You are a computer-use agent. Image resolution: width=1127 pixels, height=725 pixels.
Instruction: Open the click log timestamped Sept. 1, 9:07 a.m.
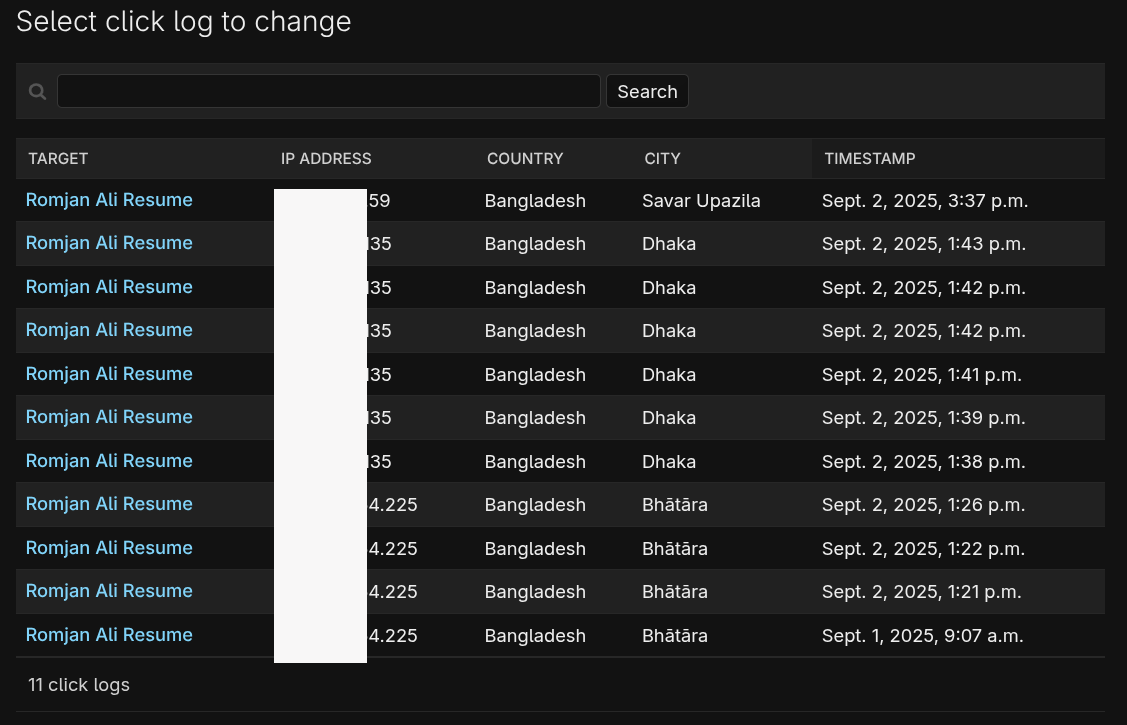pyautogui.click(x=109, y=634)
